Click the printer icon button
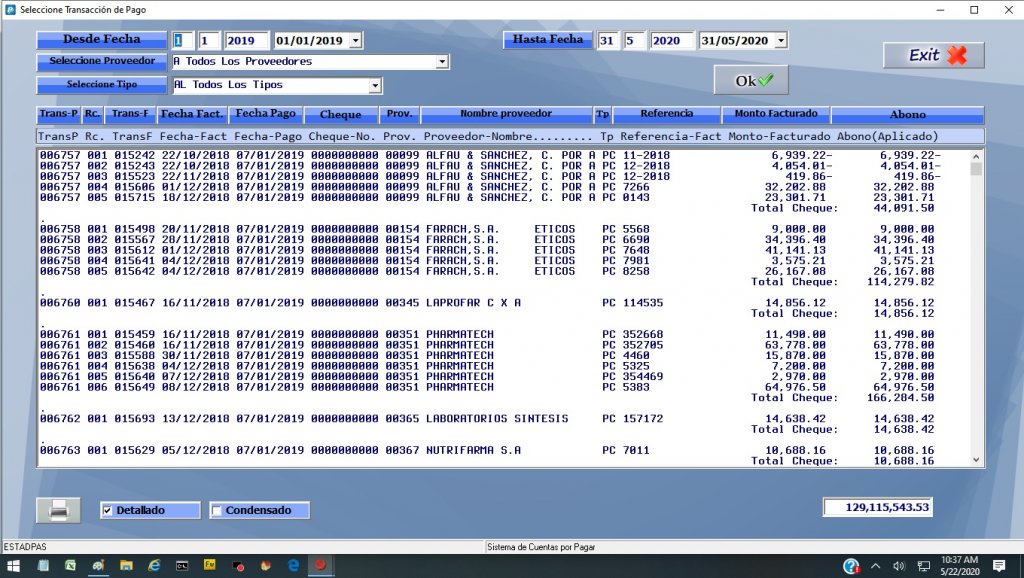The width and height of the screenshot is (1024, 578). (59, 510)
